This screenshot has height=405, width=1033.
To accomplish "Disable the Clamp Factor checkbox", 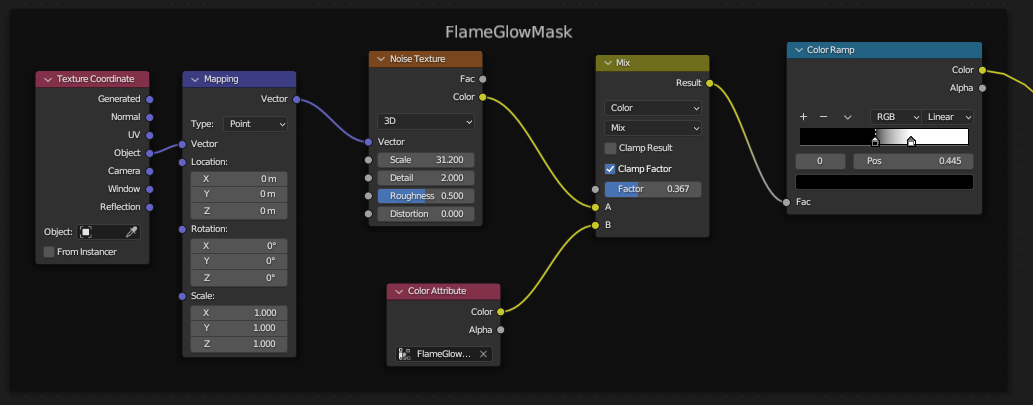I will [611, 169].
